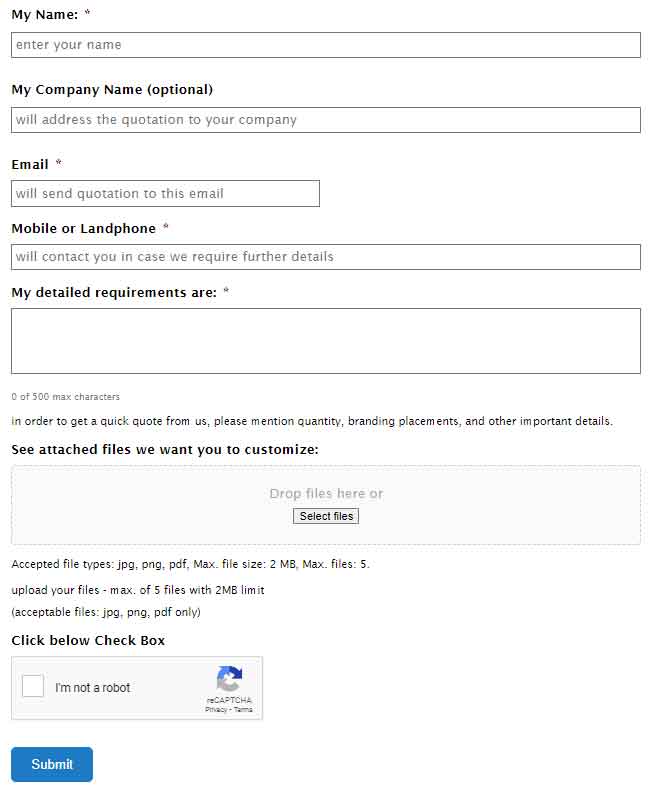Click the My Name input field

[x=325, y=45]
